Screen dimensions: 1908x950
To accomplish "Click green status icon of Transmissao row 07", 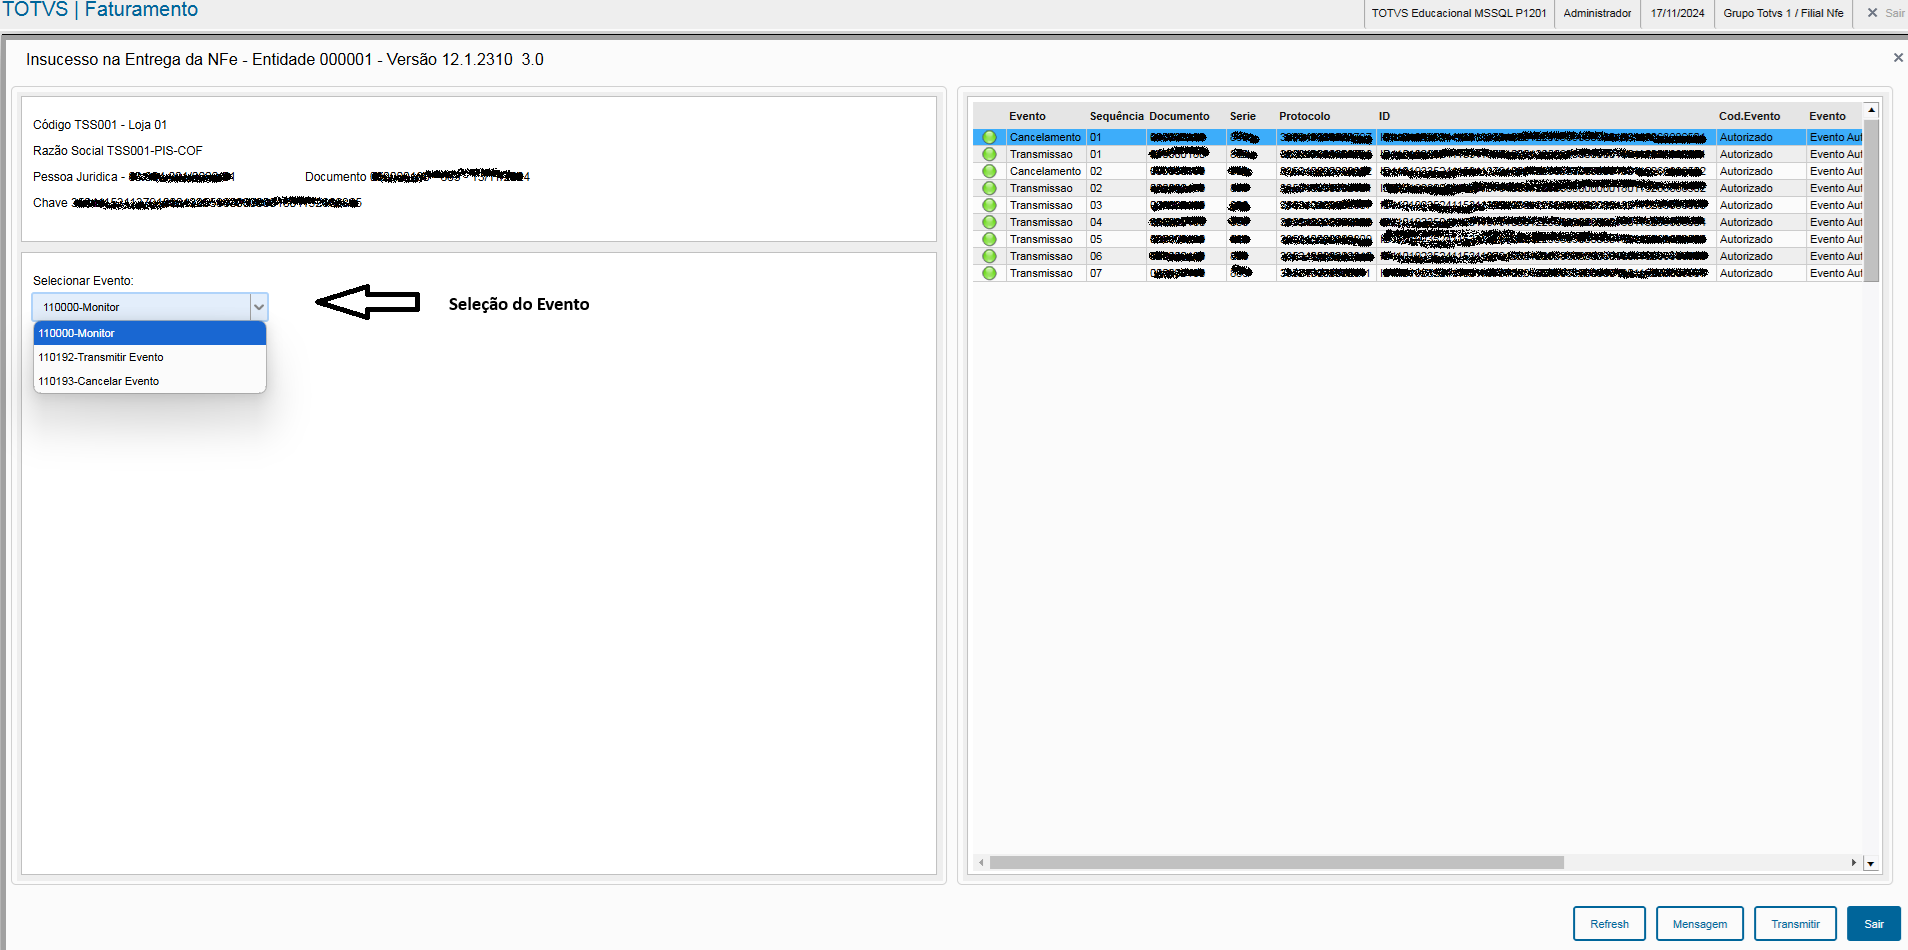I will tap(989, 273).
